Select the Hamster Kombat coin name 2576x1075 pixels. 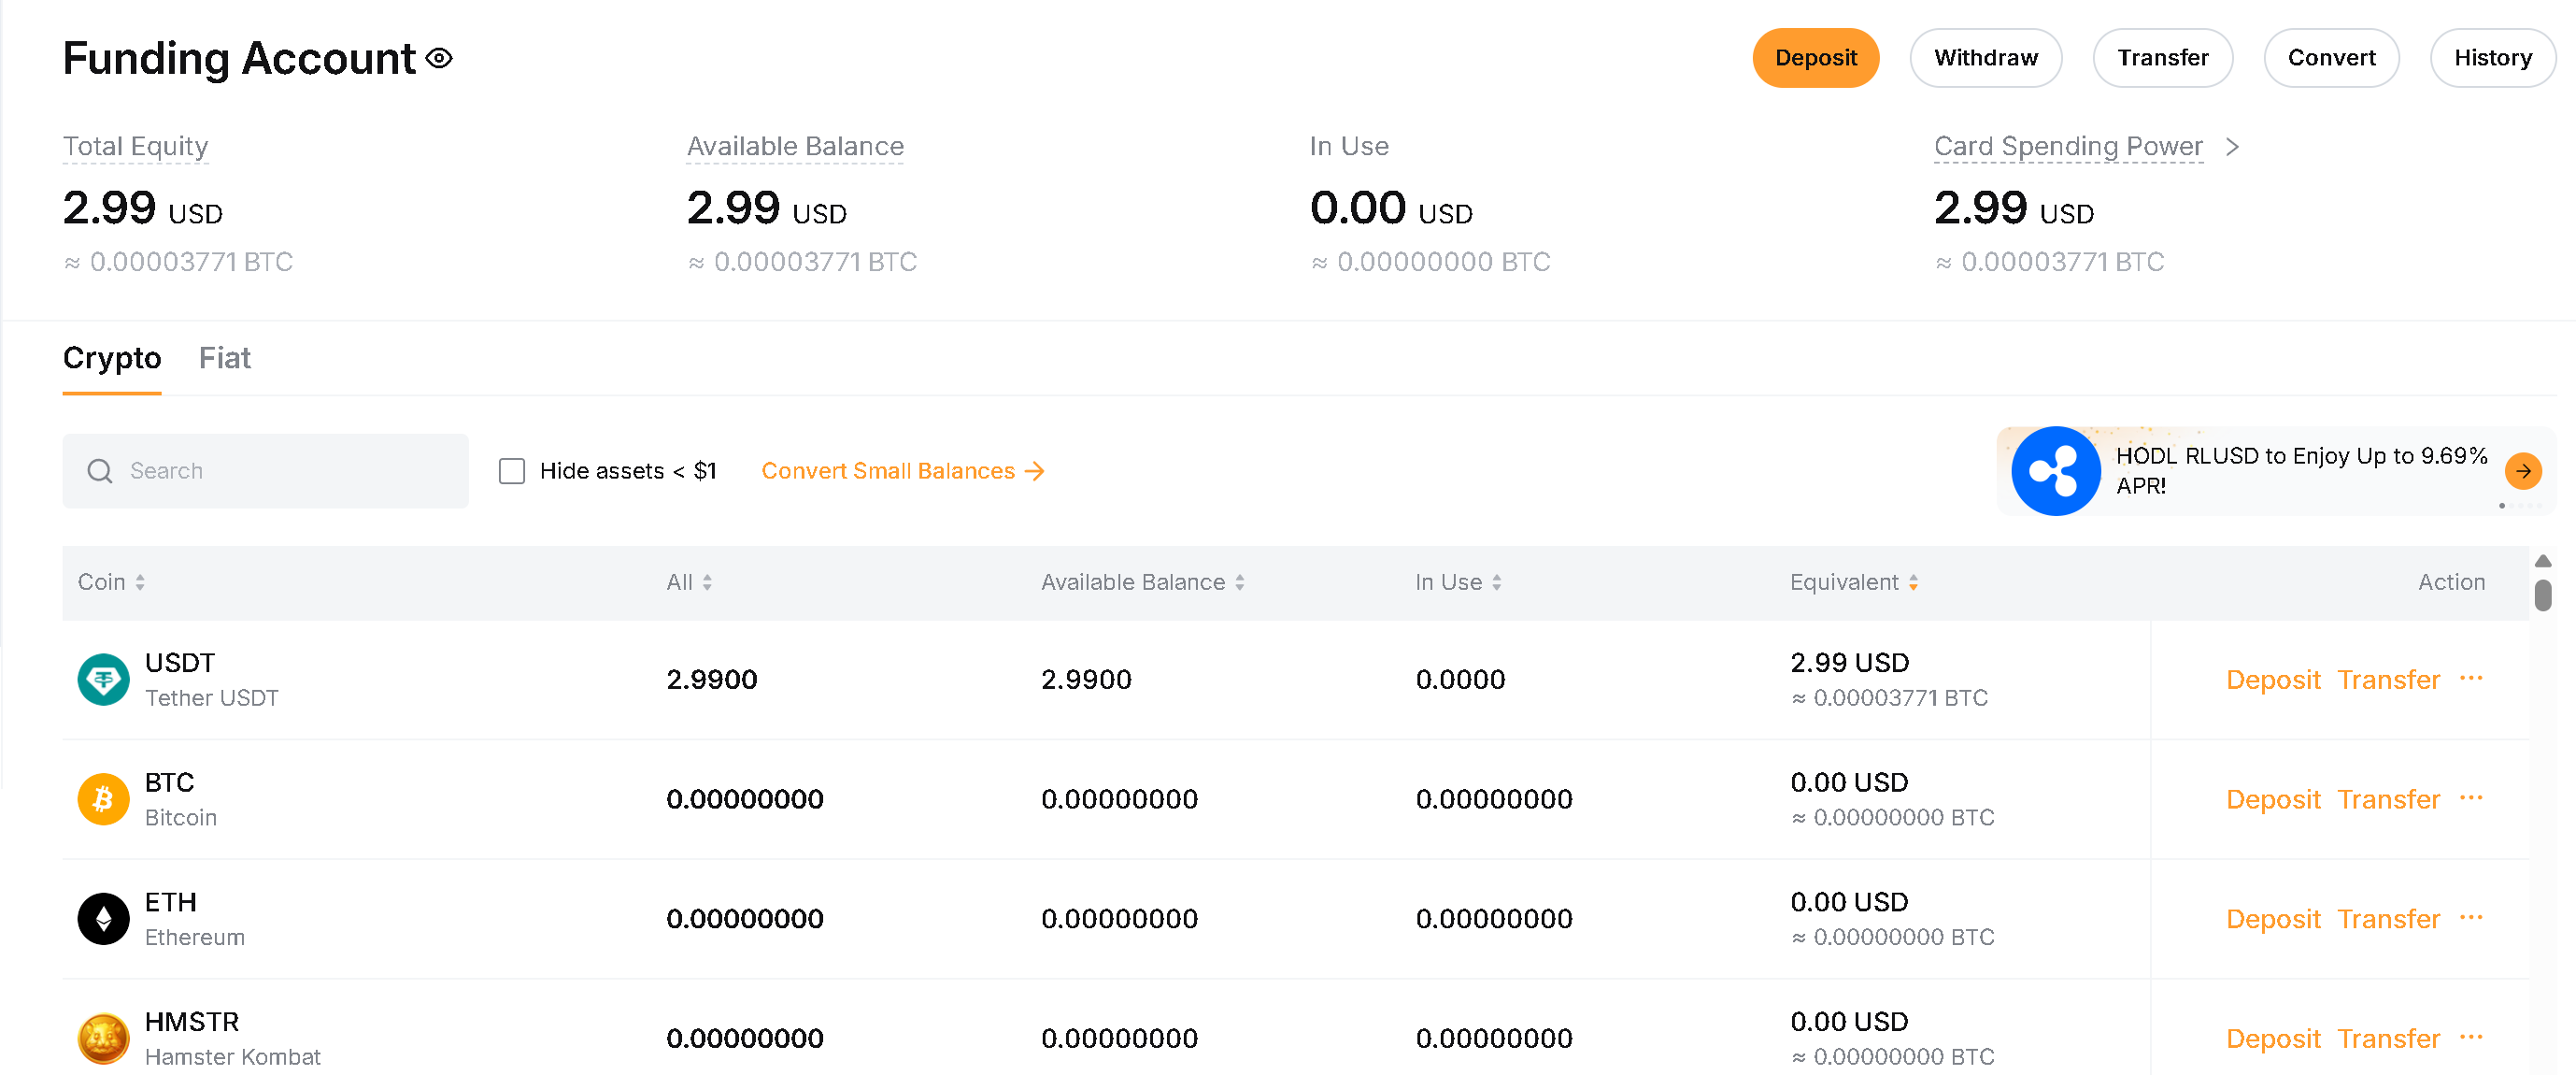(x=233, y=1057)
